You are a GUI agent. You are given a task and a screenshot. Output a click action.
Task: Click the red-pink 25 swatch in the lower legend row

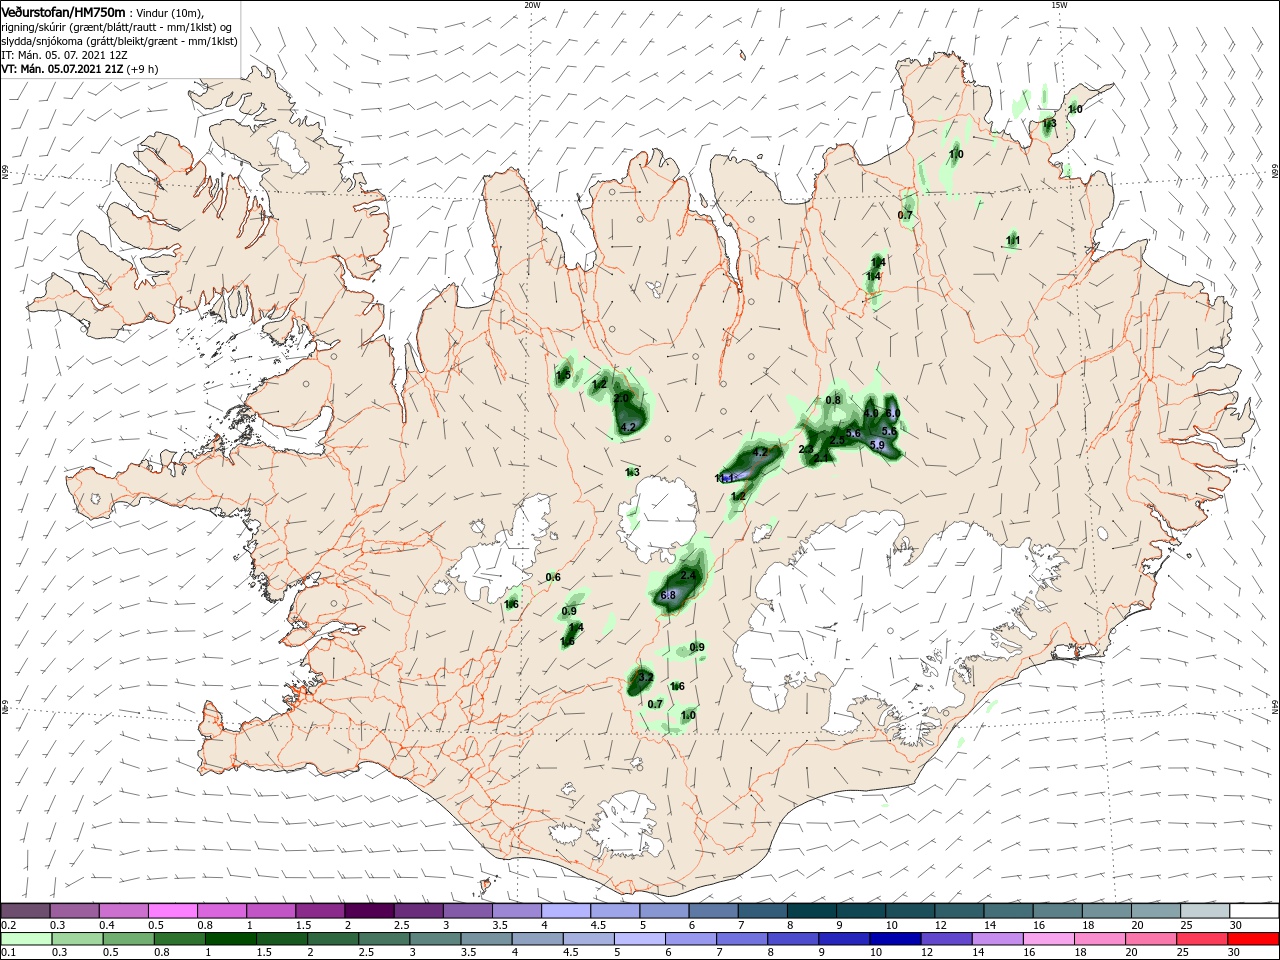[1203, 940]
